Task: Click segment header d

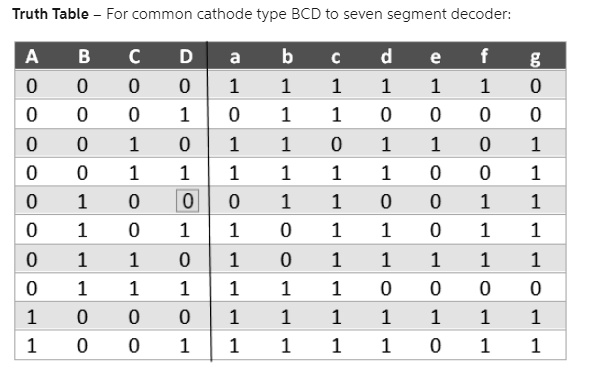Action: [x=386, y=56]
